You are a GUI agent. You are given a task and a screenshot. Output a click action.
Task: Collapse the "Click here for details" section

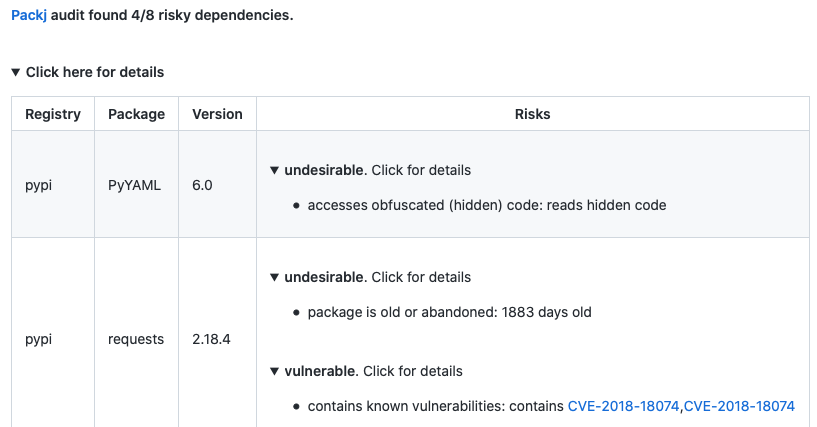(87, 72)
